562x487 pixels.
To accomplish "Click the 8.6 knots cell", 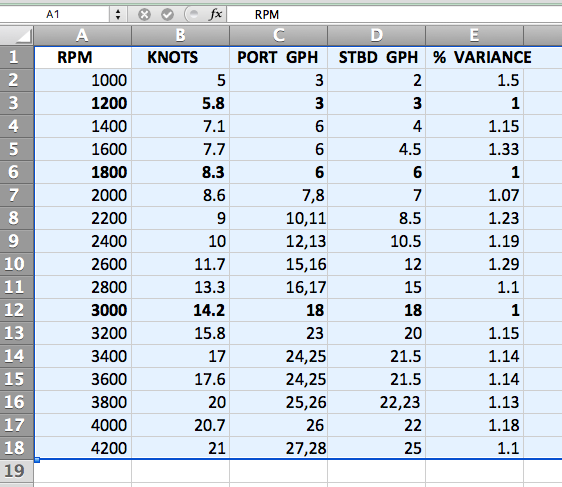I will pyautogui.click(x=180, y=195).
